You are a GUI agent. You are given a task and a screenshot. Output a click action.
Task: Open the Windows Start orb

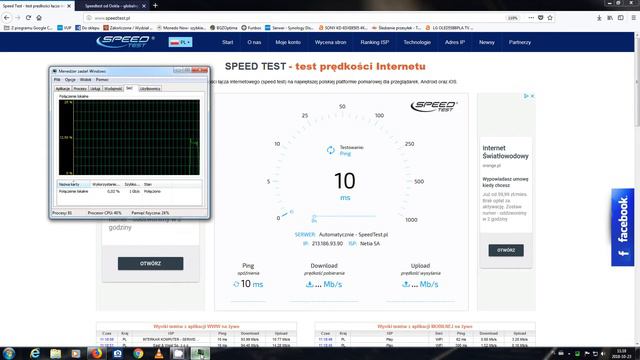pos(9,353)
